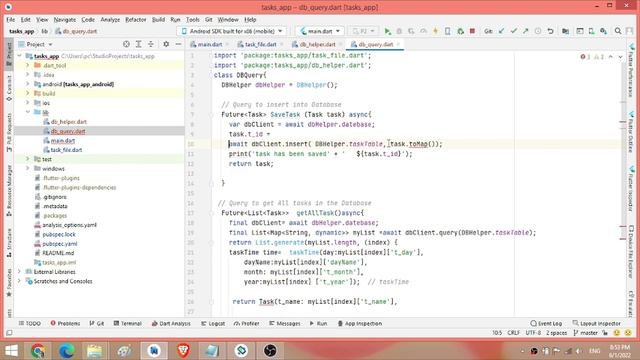Click the master Git branch in status bar
This screenshot has width=640, height=360.
pyautogui.click(x=585, y=333)
